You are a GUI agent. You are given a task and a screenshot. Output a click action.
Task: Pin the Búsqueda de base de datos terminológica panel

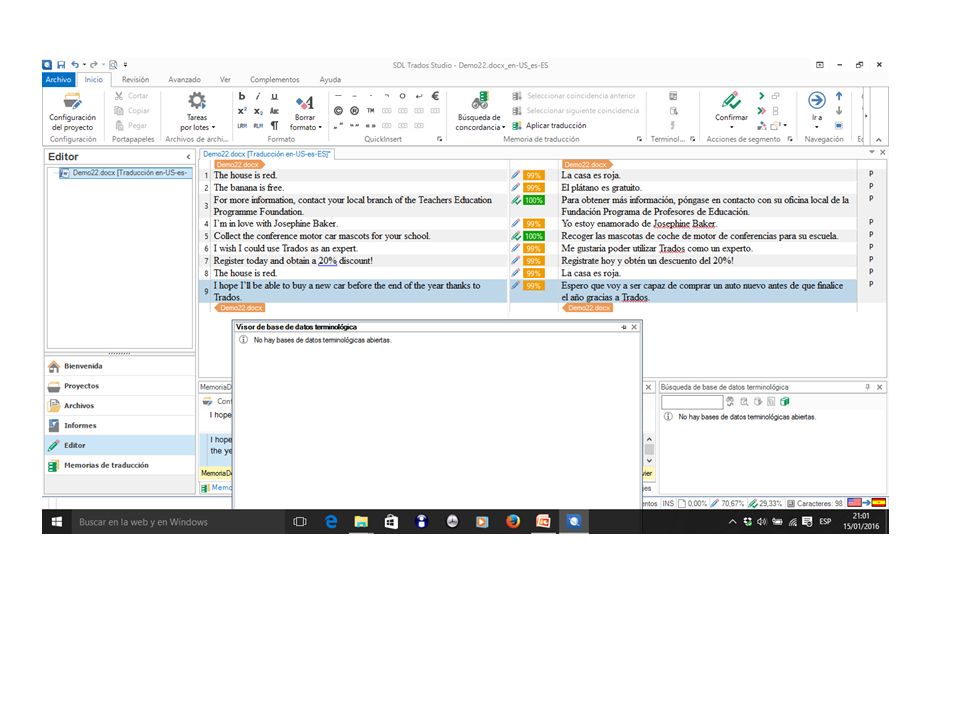[868, 387]
